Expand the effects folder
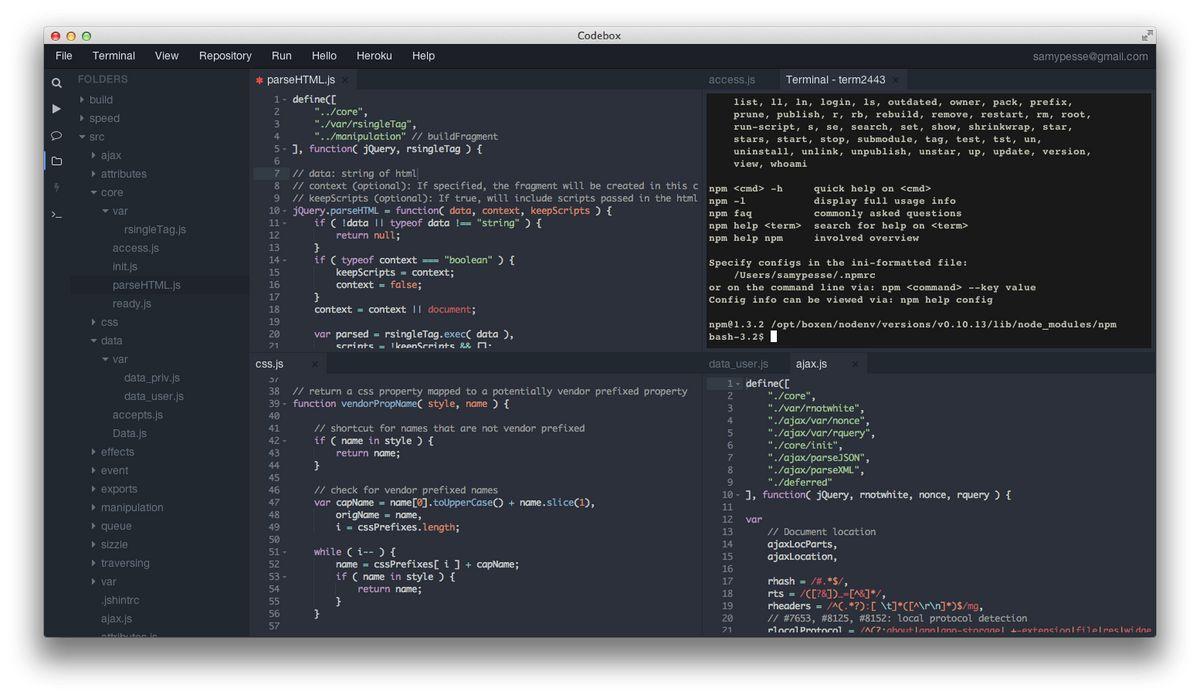Image resolution: width=1200 pixels, height=698 pixels. tap(94, 452)
